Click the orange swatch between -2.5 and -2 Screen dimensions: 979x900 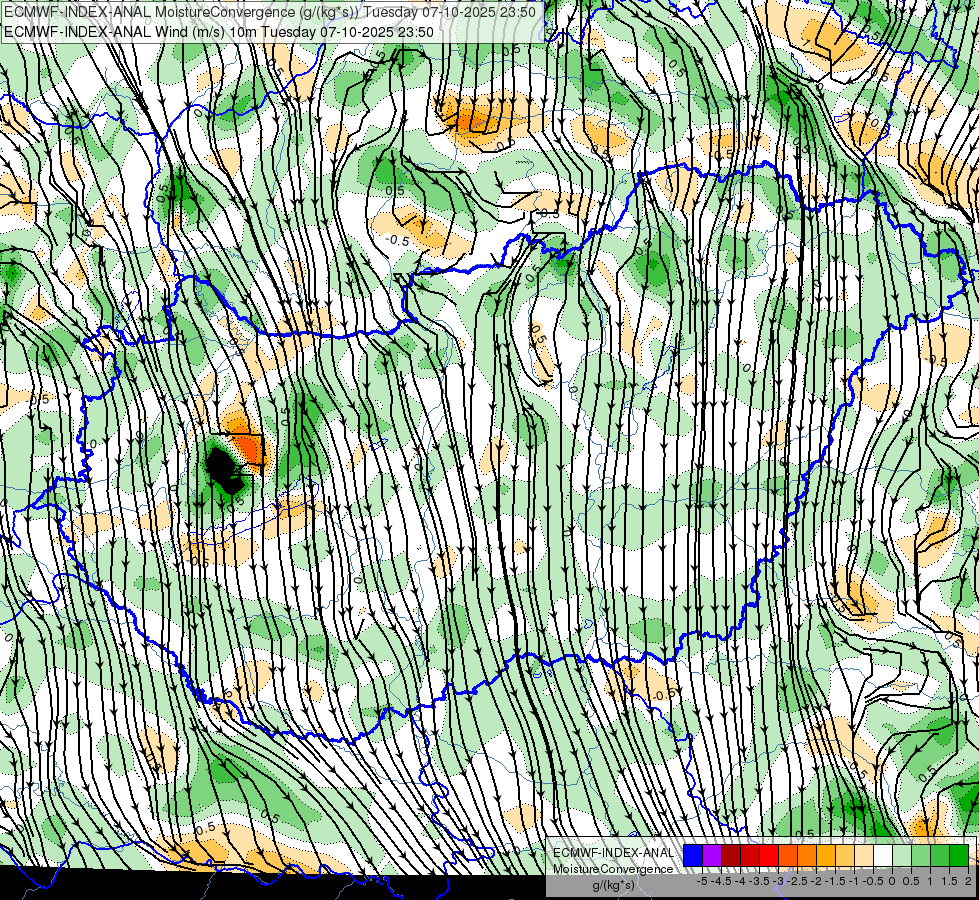[807, 855]
